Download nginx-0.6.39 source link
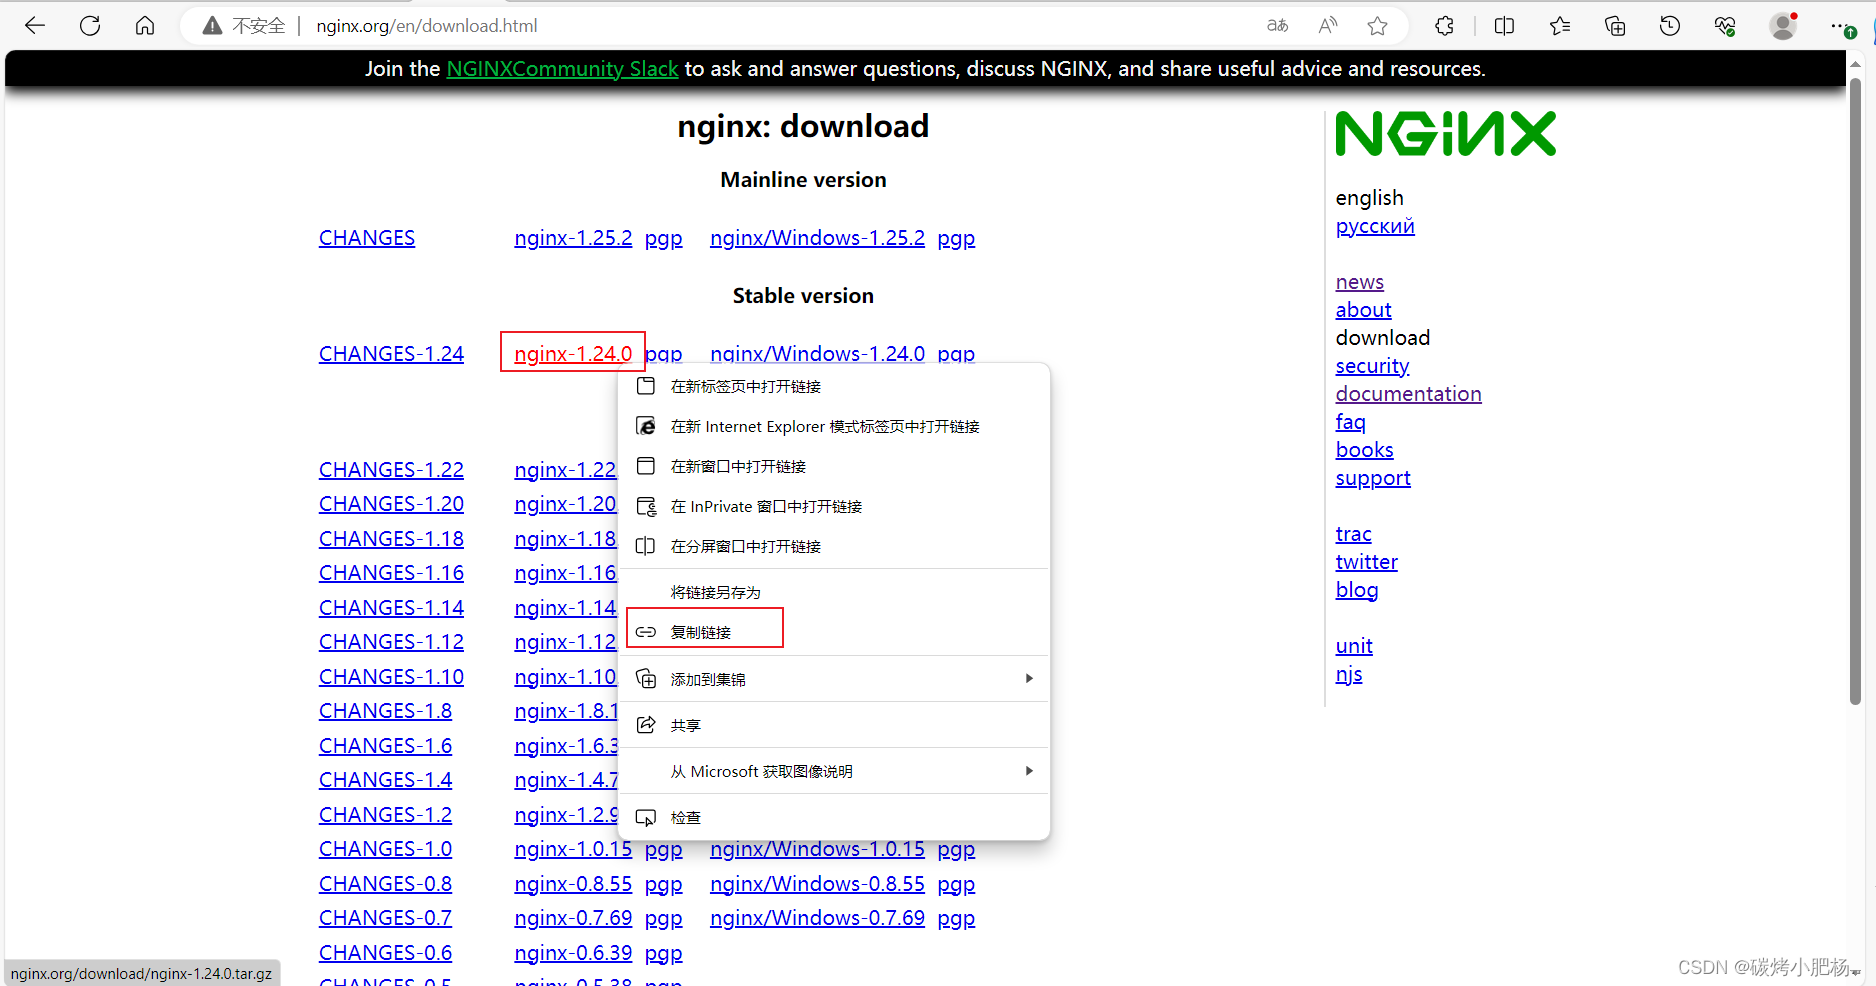 [x=573, y=953]
